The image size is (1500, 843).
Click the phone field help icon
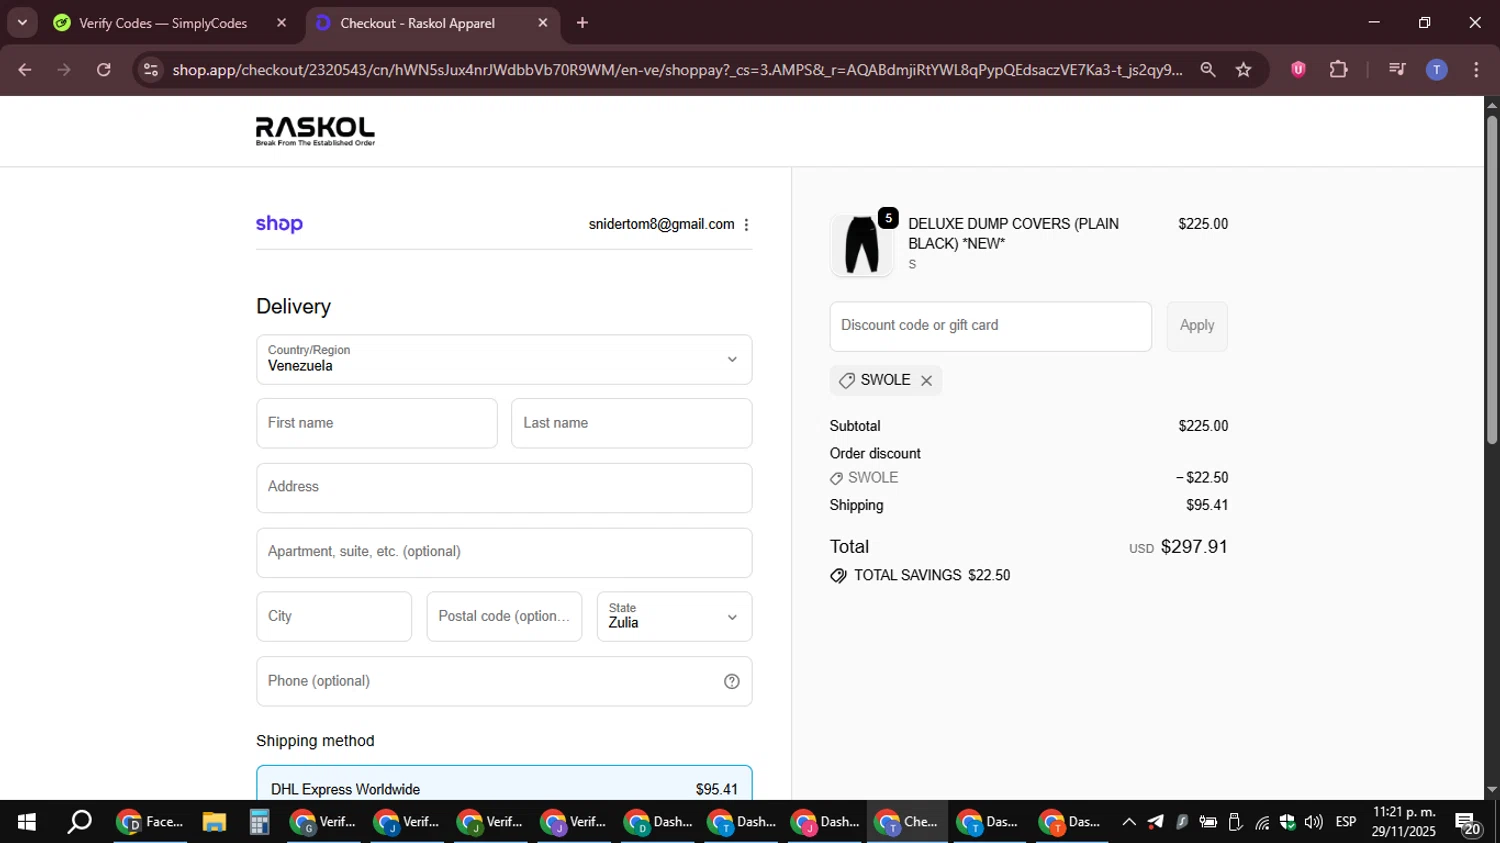point(732,681)
